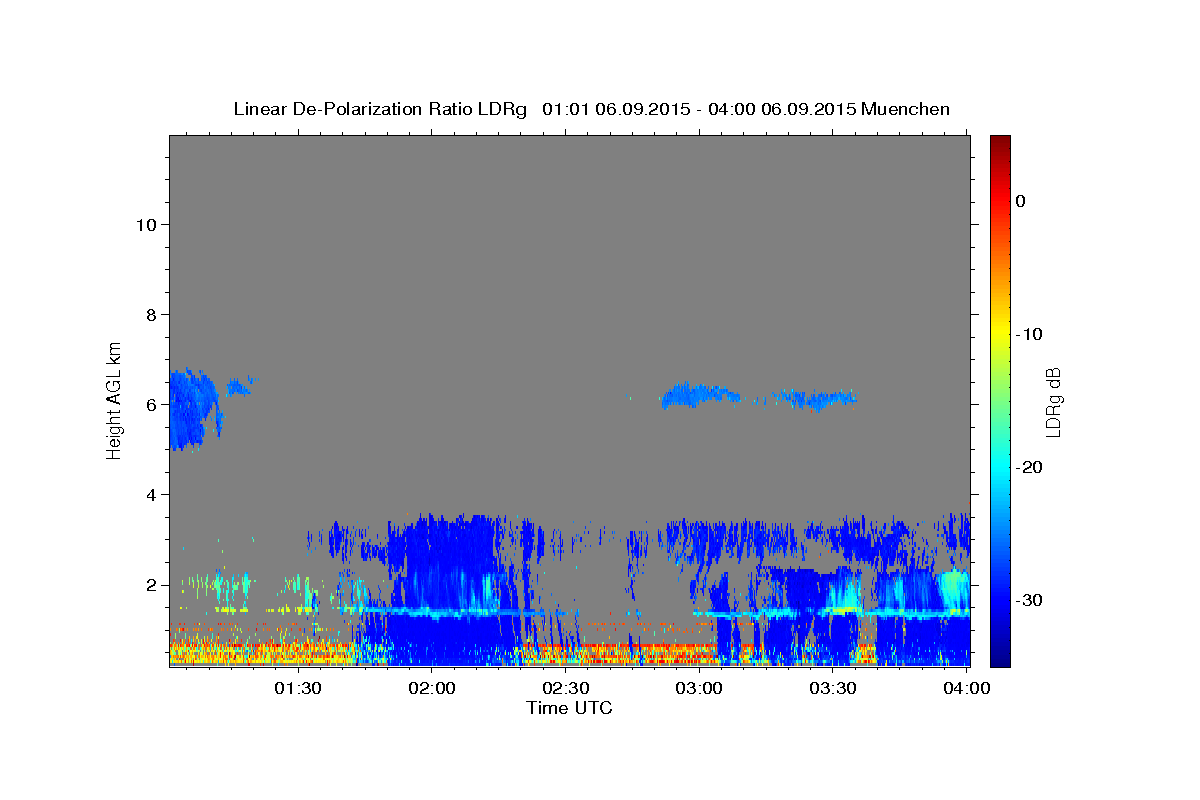Screen dimensions: 1200x800
Task: Click the 02:30 time tick label
Action: 565,688
